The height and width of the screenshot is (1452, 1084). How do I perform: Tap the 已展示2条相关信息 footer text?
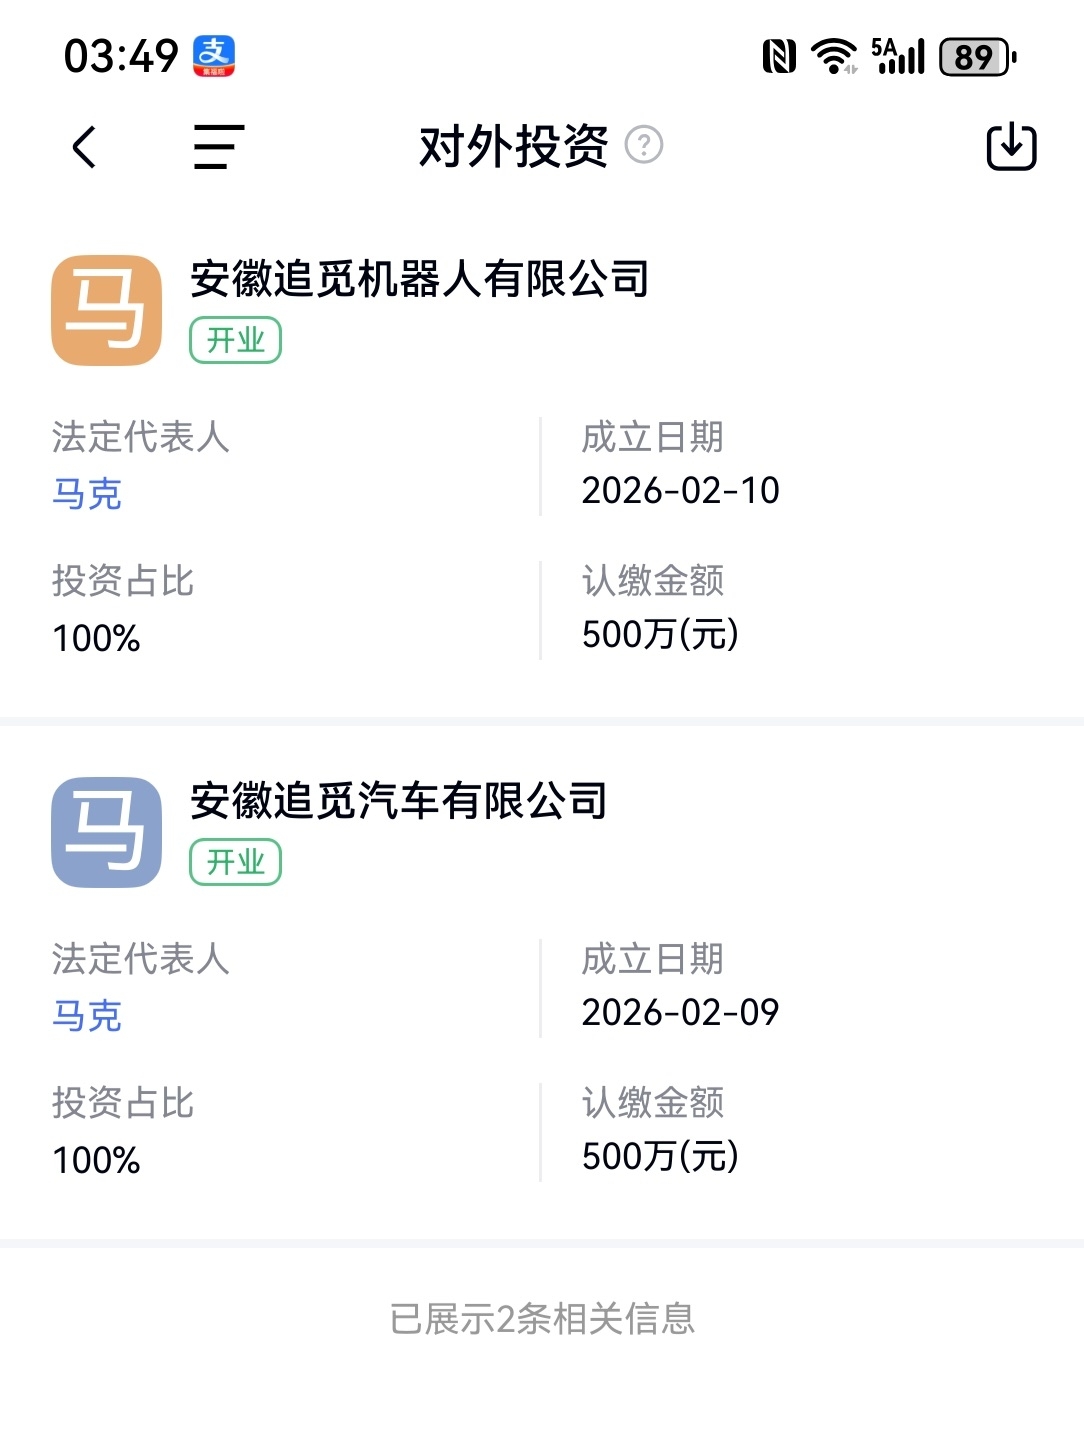pos(542,1319)
